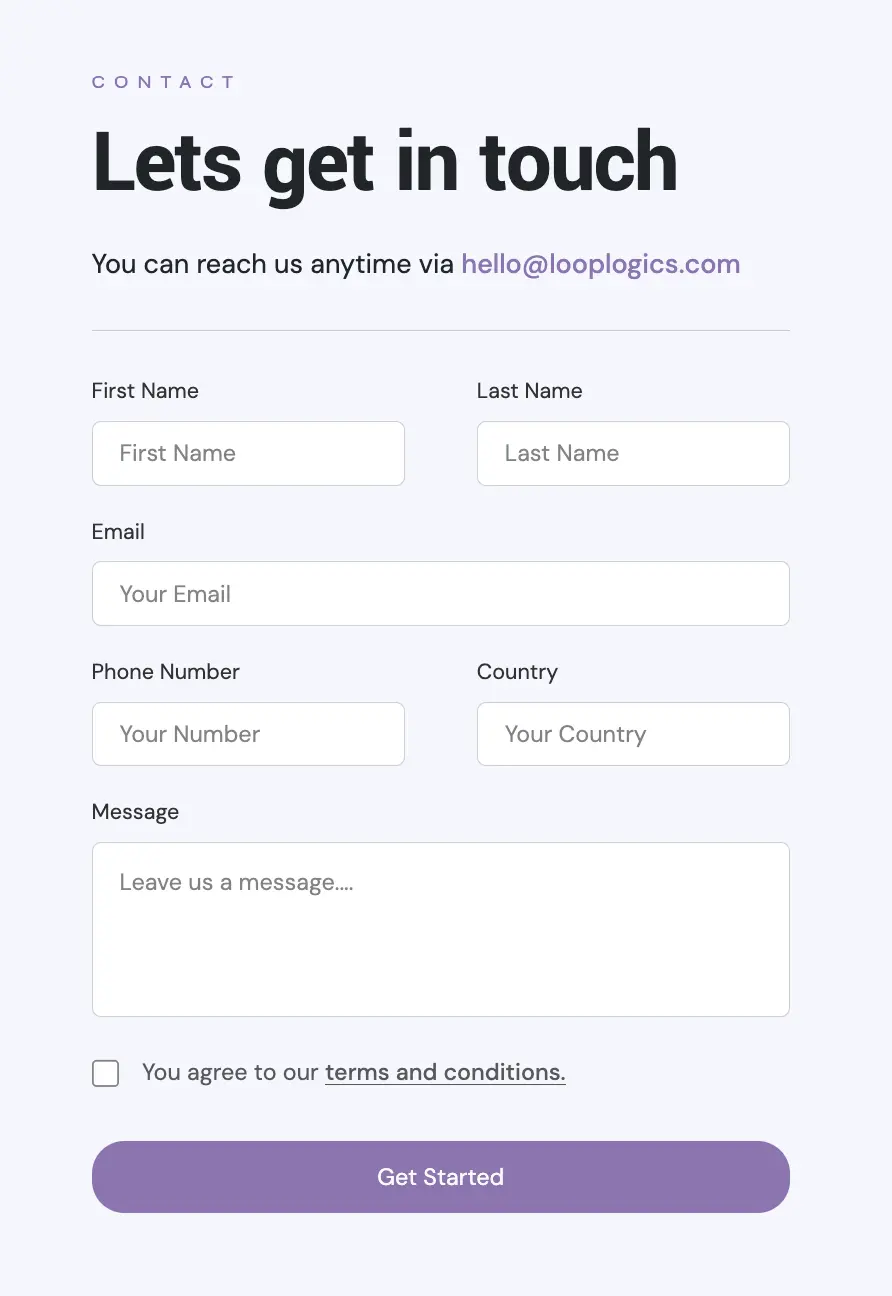Tick the terms agreement checkbox
Viewport: 892px width, 1296px height.
105,1073
